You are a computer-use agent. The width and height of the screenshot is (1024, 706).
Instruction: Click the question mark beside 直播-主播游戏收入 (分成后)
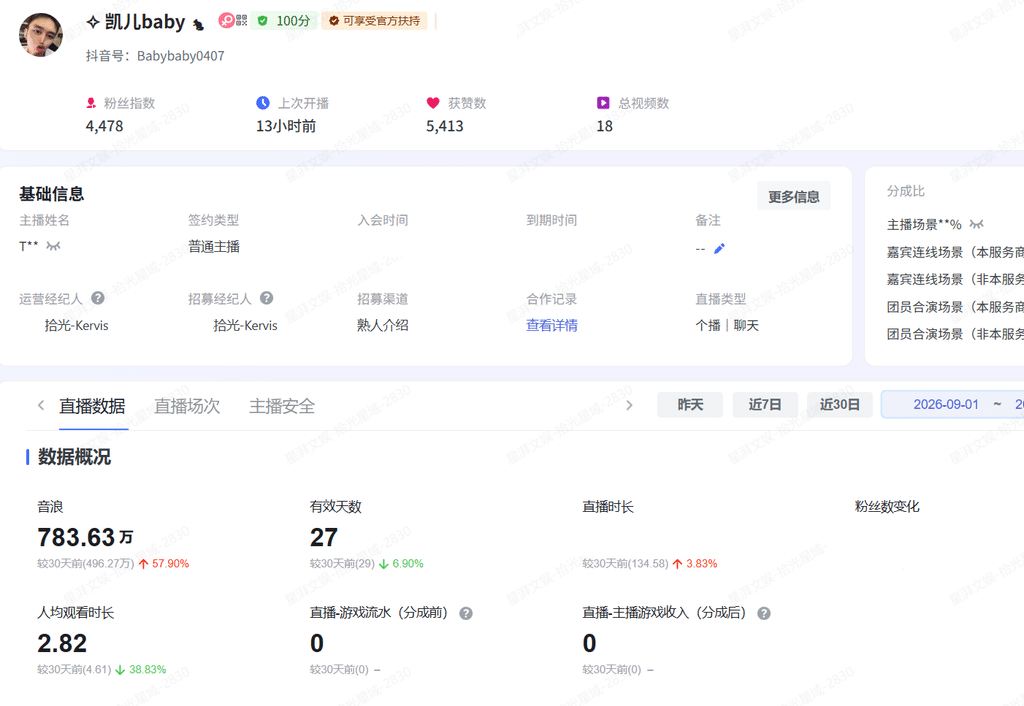[x=763, y=613]
